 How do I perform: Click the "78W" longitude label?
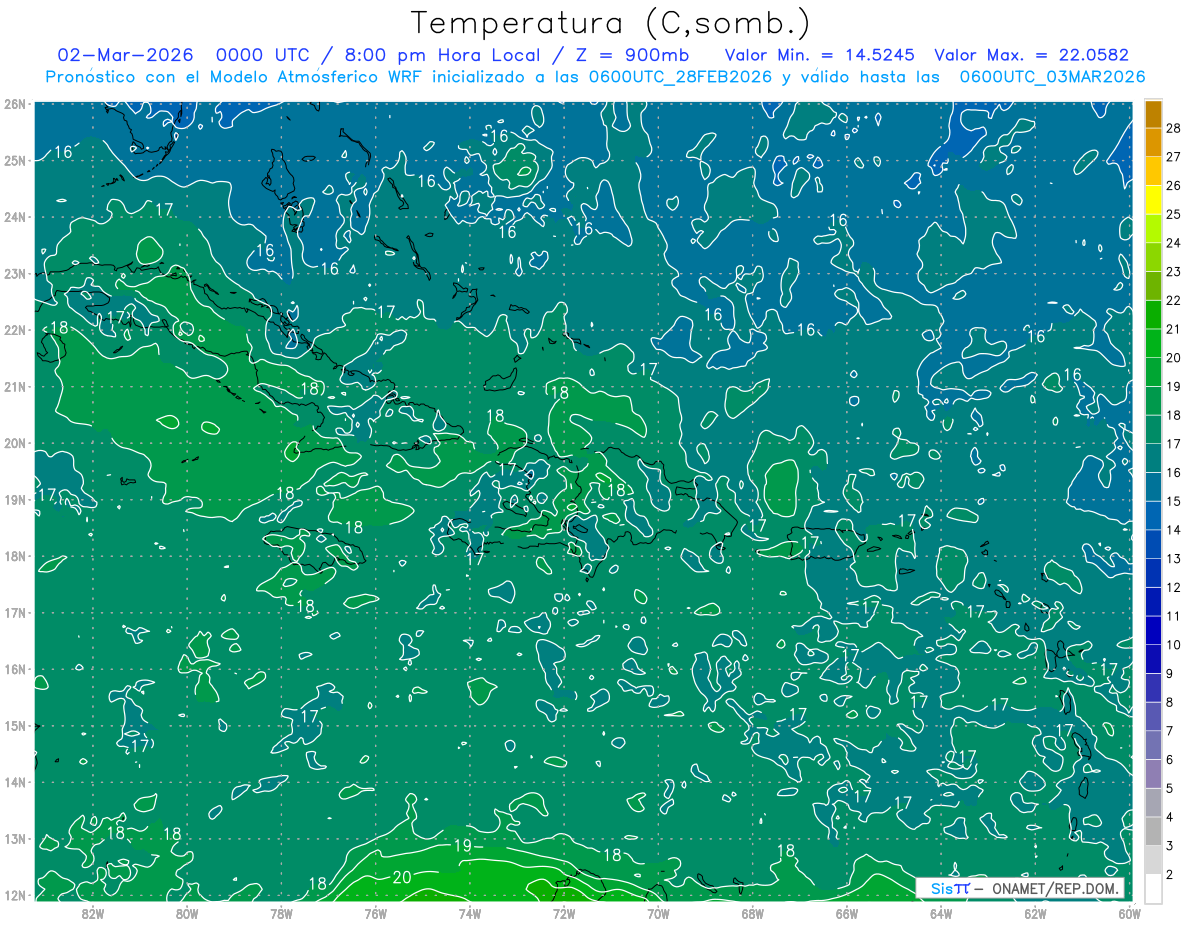click(x=281, y=913)
